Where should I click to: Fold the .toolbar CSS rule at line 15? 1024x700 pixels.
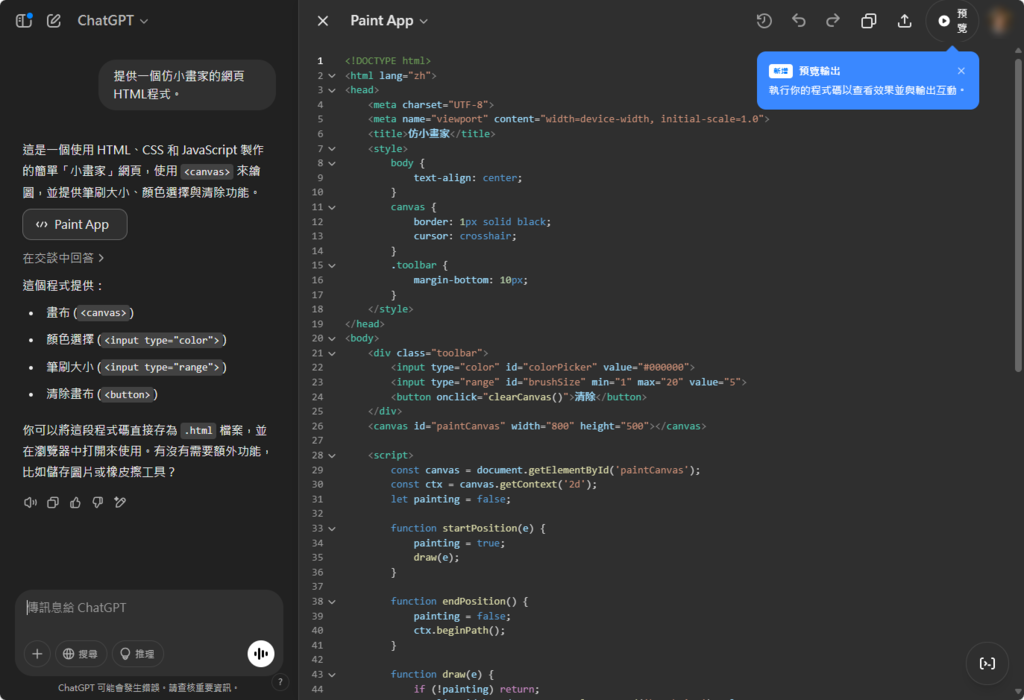(332, 265)
